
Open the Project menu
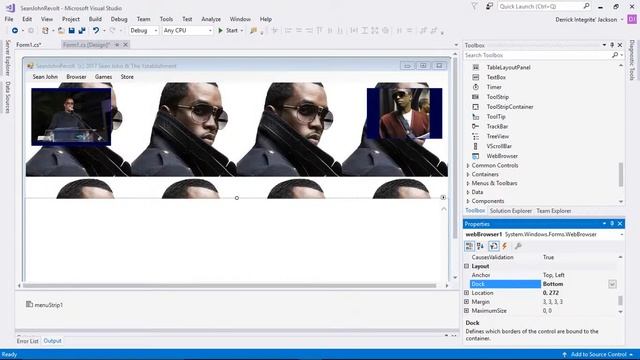[x=71, y=19]
